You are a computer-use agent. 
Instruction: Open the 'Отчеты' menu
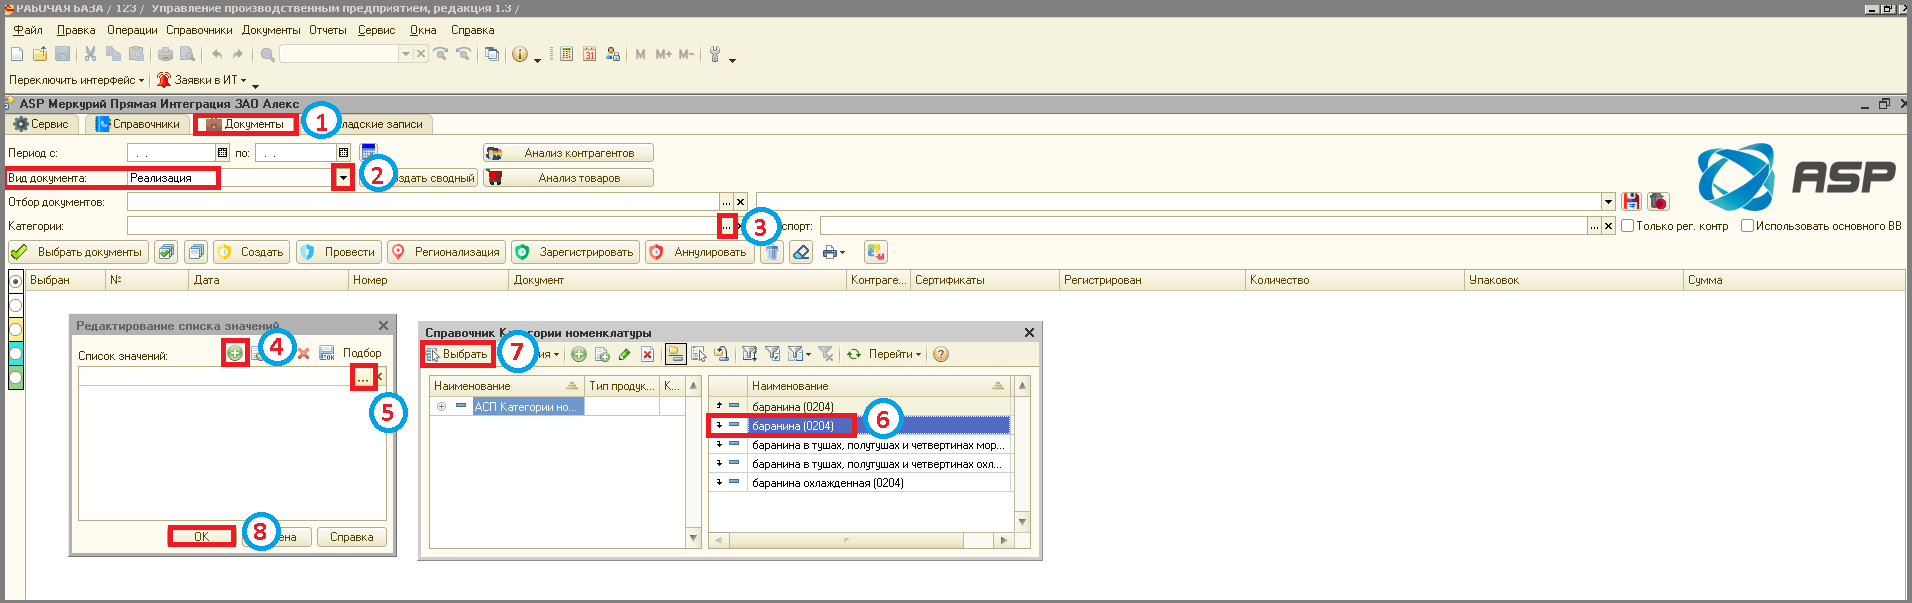tap(328, 30)
